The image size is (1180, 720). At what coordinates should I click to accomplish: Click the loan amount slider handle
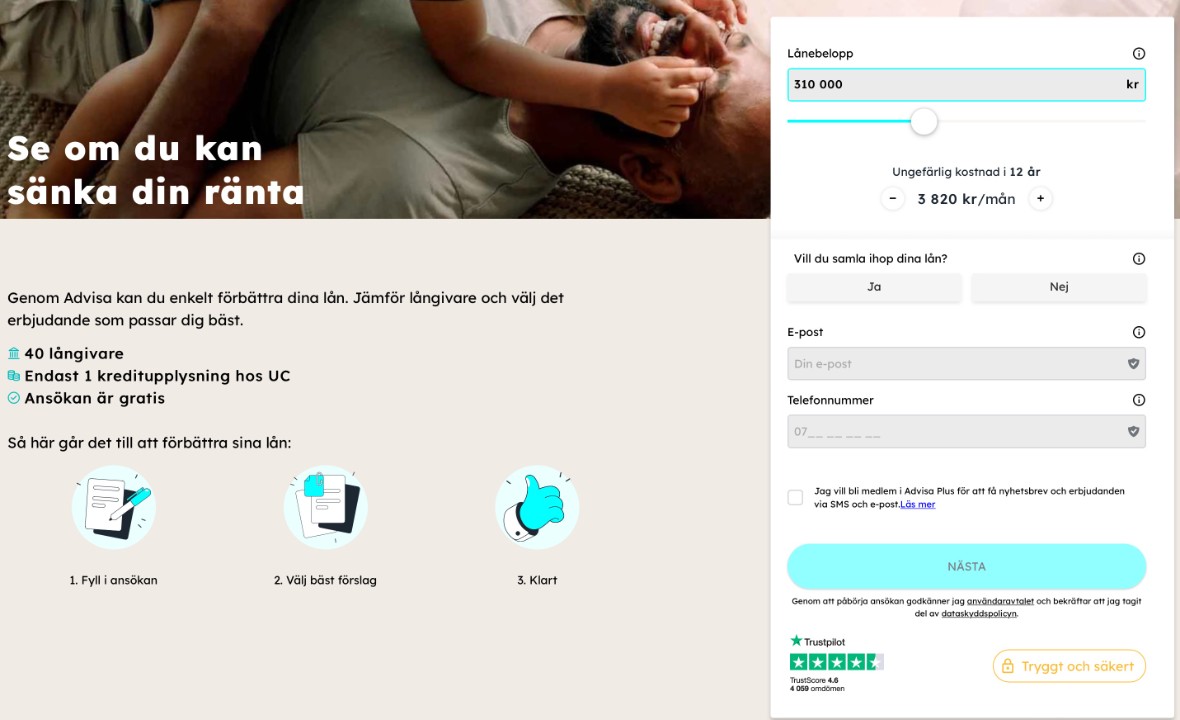pyautogui.click(x=924, y=121)
